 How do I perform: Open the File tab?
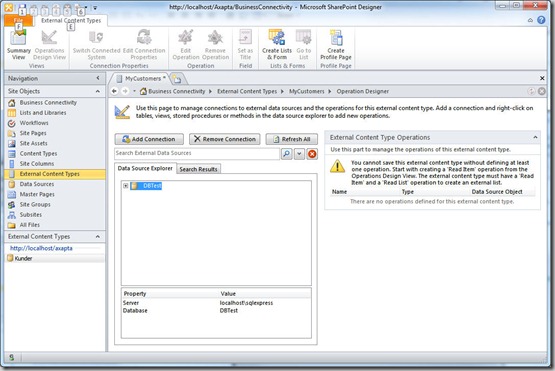coord(18,21)
